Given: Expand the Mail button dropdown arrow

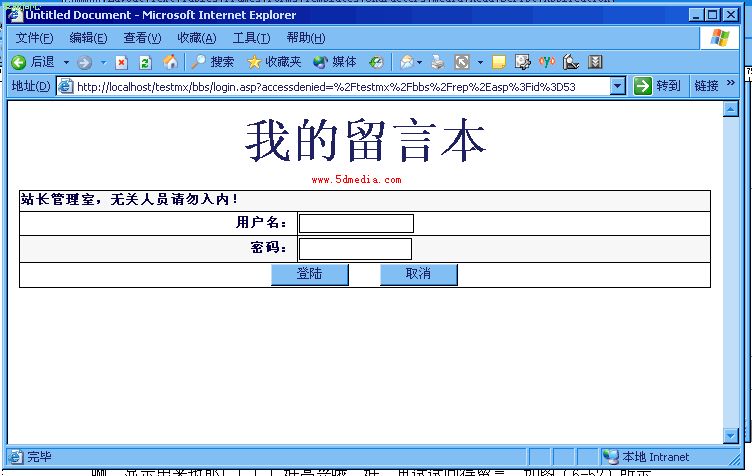Looking at the screenshot, I should point(419,62).
